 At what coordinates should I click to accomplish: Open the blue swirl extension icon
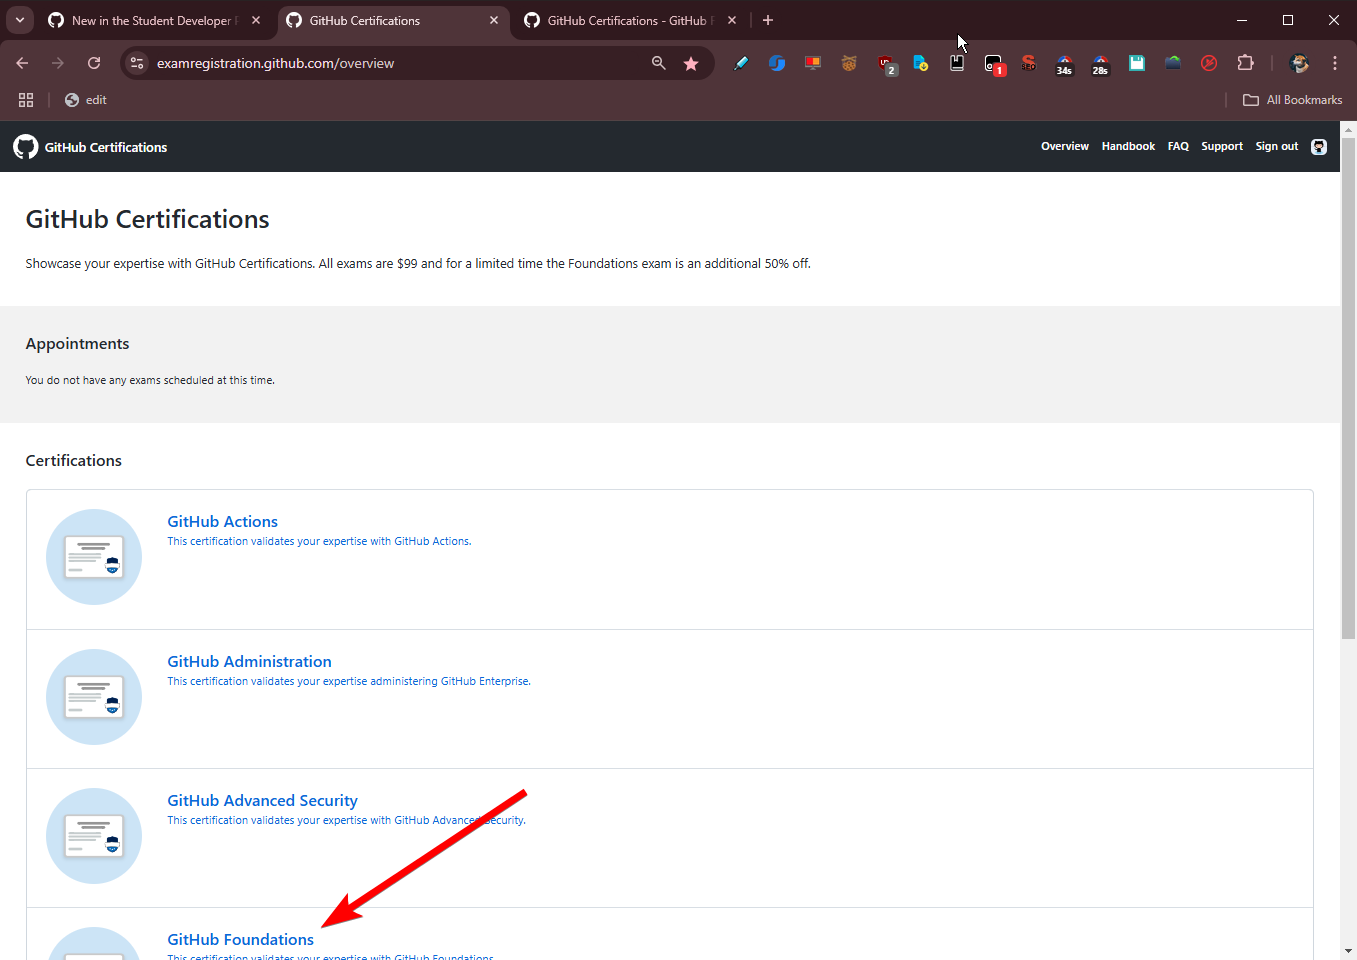777,63
